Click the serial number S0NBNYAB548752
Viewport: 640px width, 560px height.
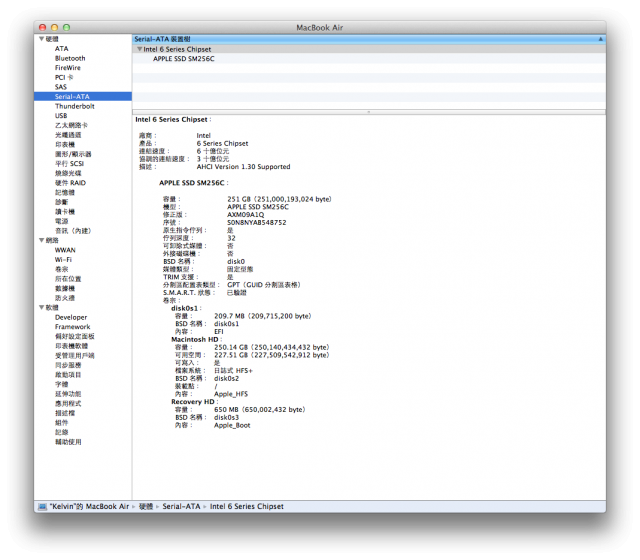coord(257,222)
